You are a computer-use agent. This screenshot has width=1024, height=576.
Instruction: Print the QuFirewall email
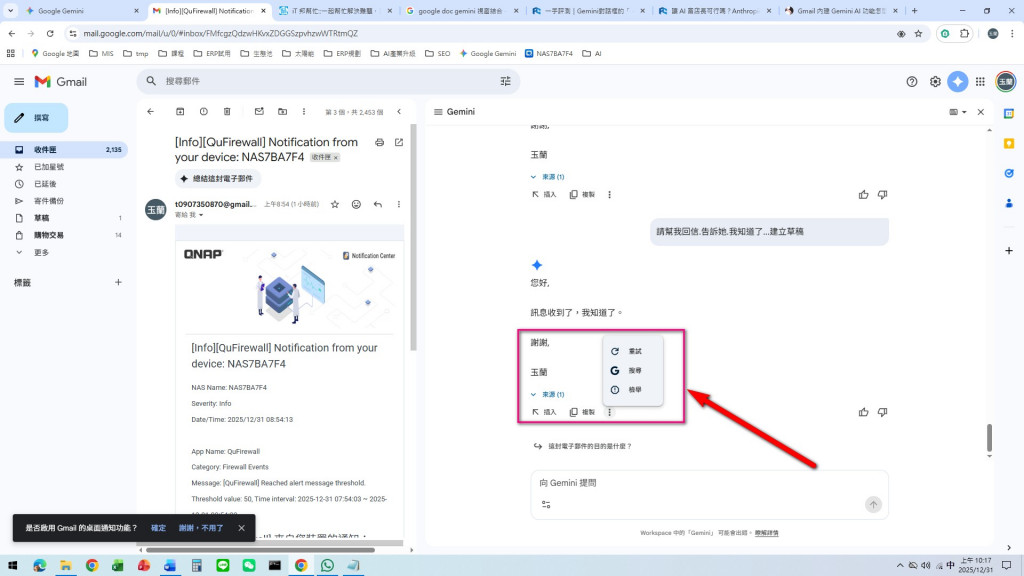pyautogui.click(x=379, y=142)
